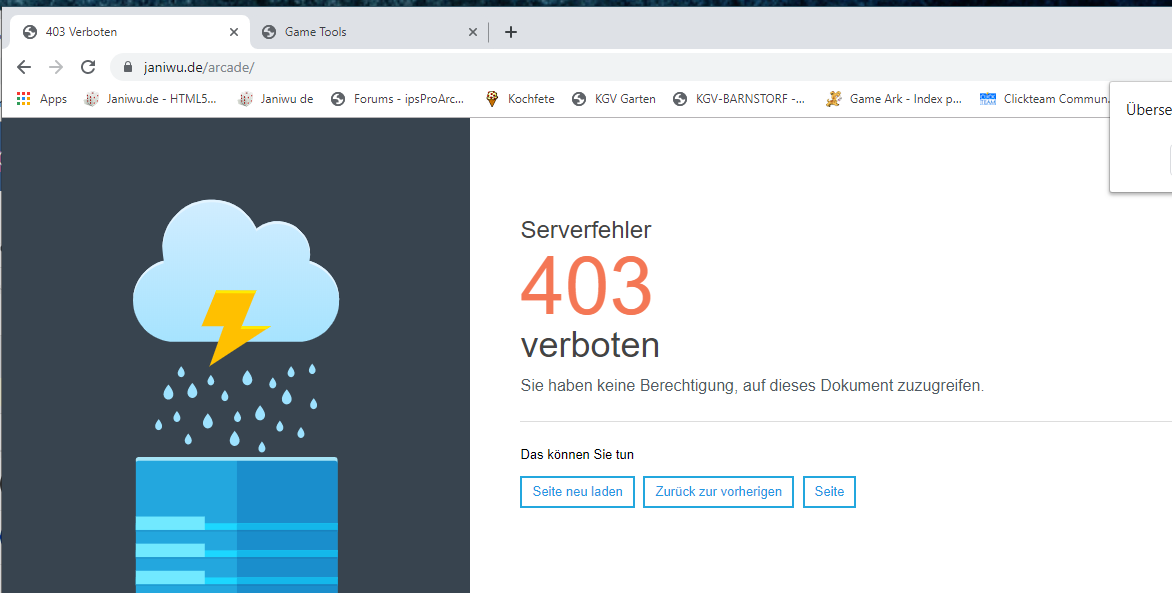The width and height of the screenshot is (1172, 593).
Task: Switch to the Game Tools tab
Action: [350, 32]
